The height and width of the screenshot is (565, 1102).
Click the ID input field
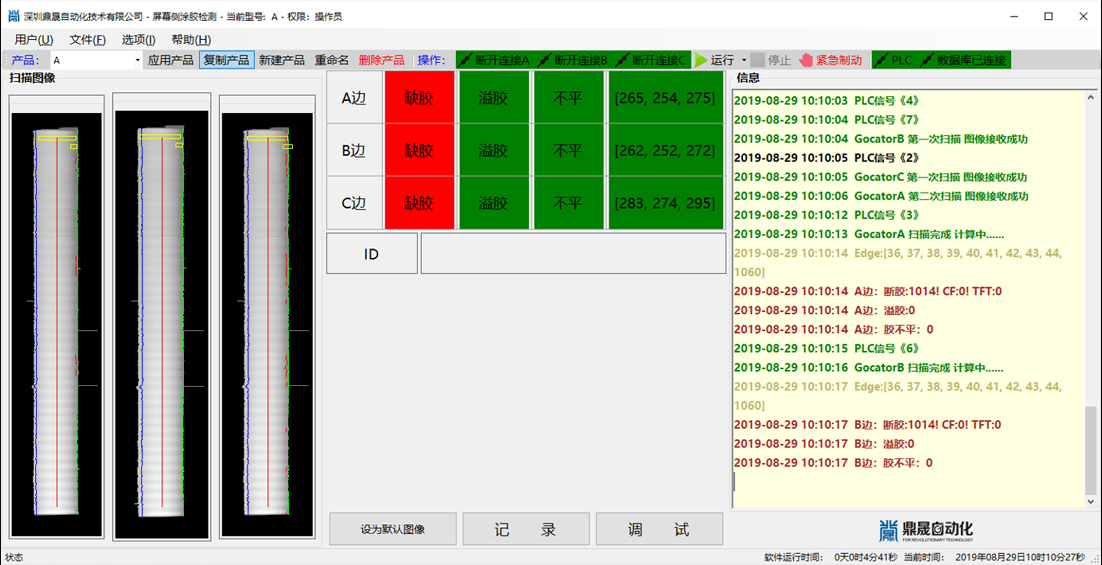click(573, 254)
